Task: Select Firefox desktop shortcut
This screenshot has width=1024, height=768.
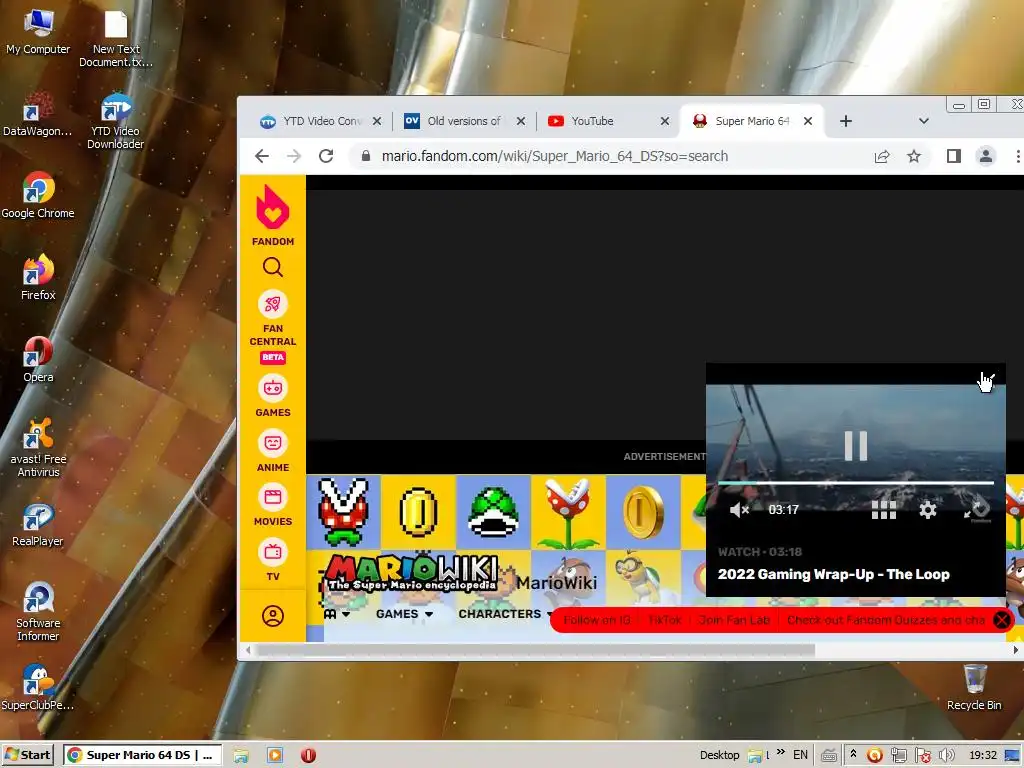Action: pyautogui.click(x=38, y=277)
